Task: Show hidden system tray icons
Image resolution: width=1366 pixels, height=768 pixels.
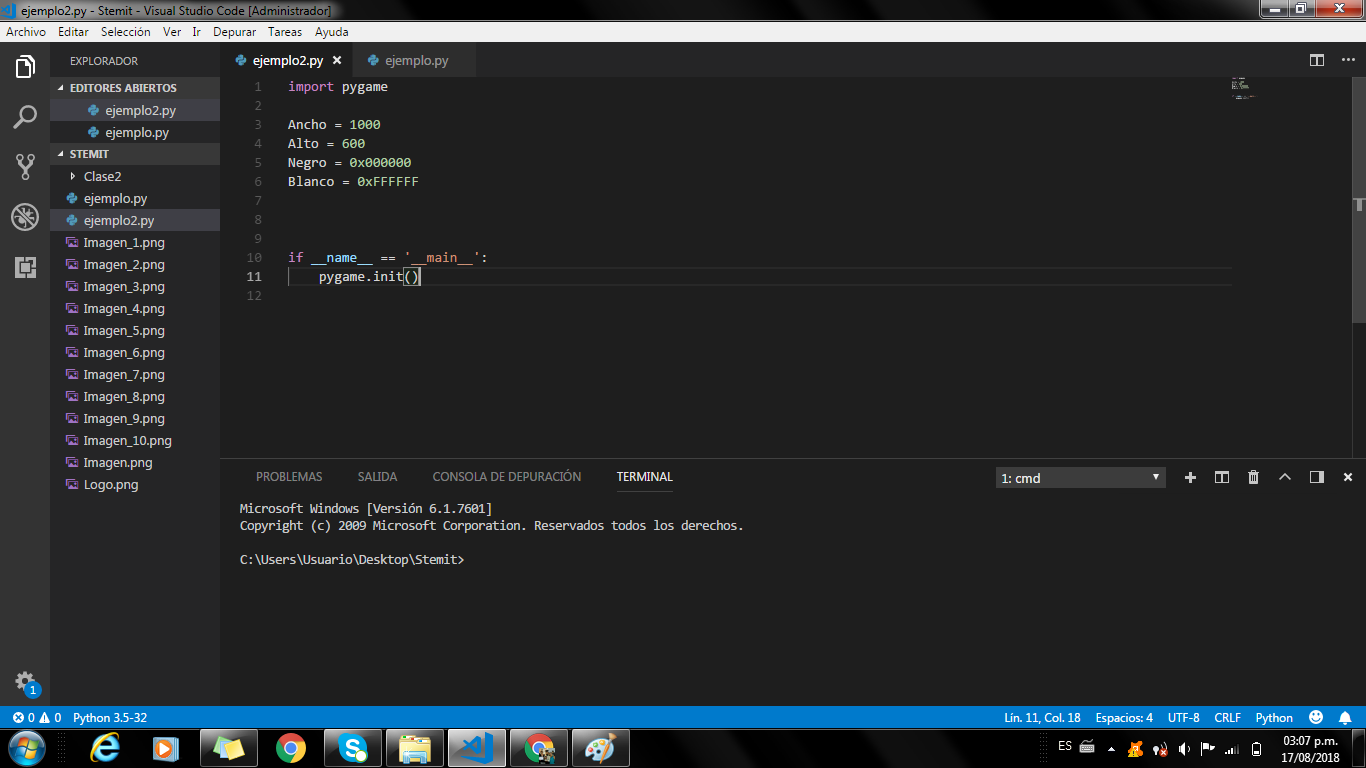Action: [1111, 749]
